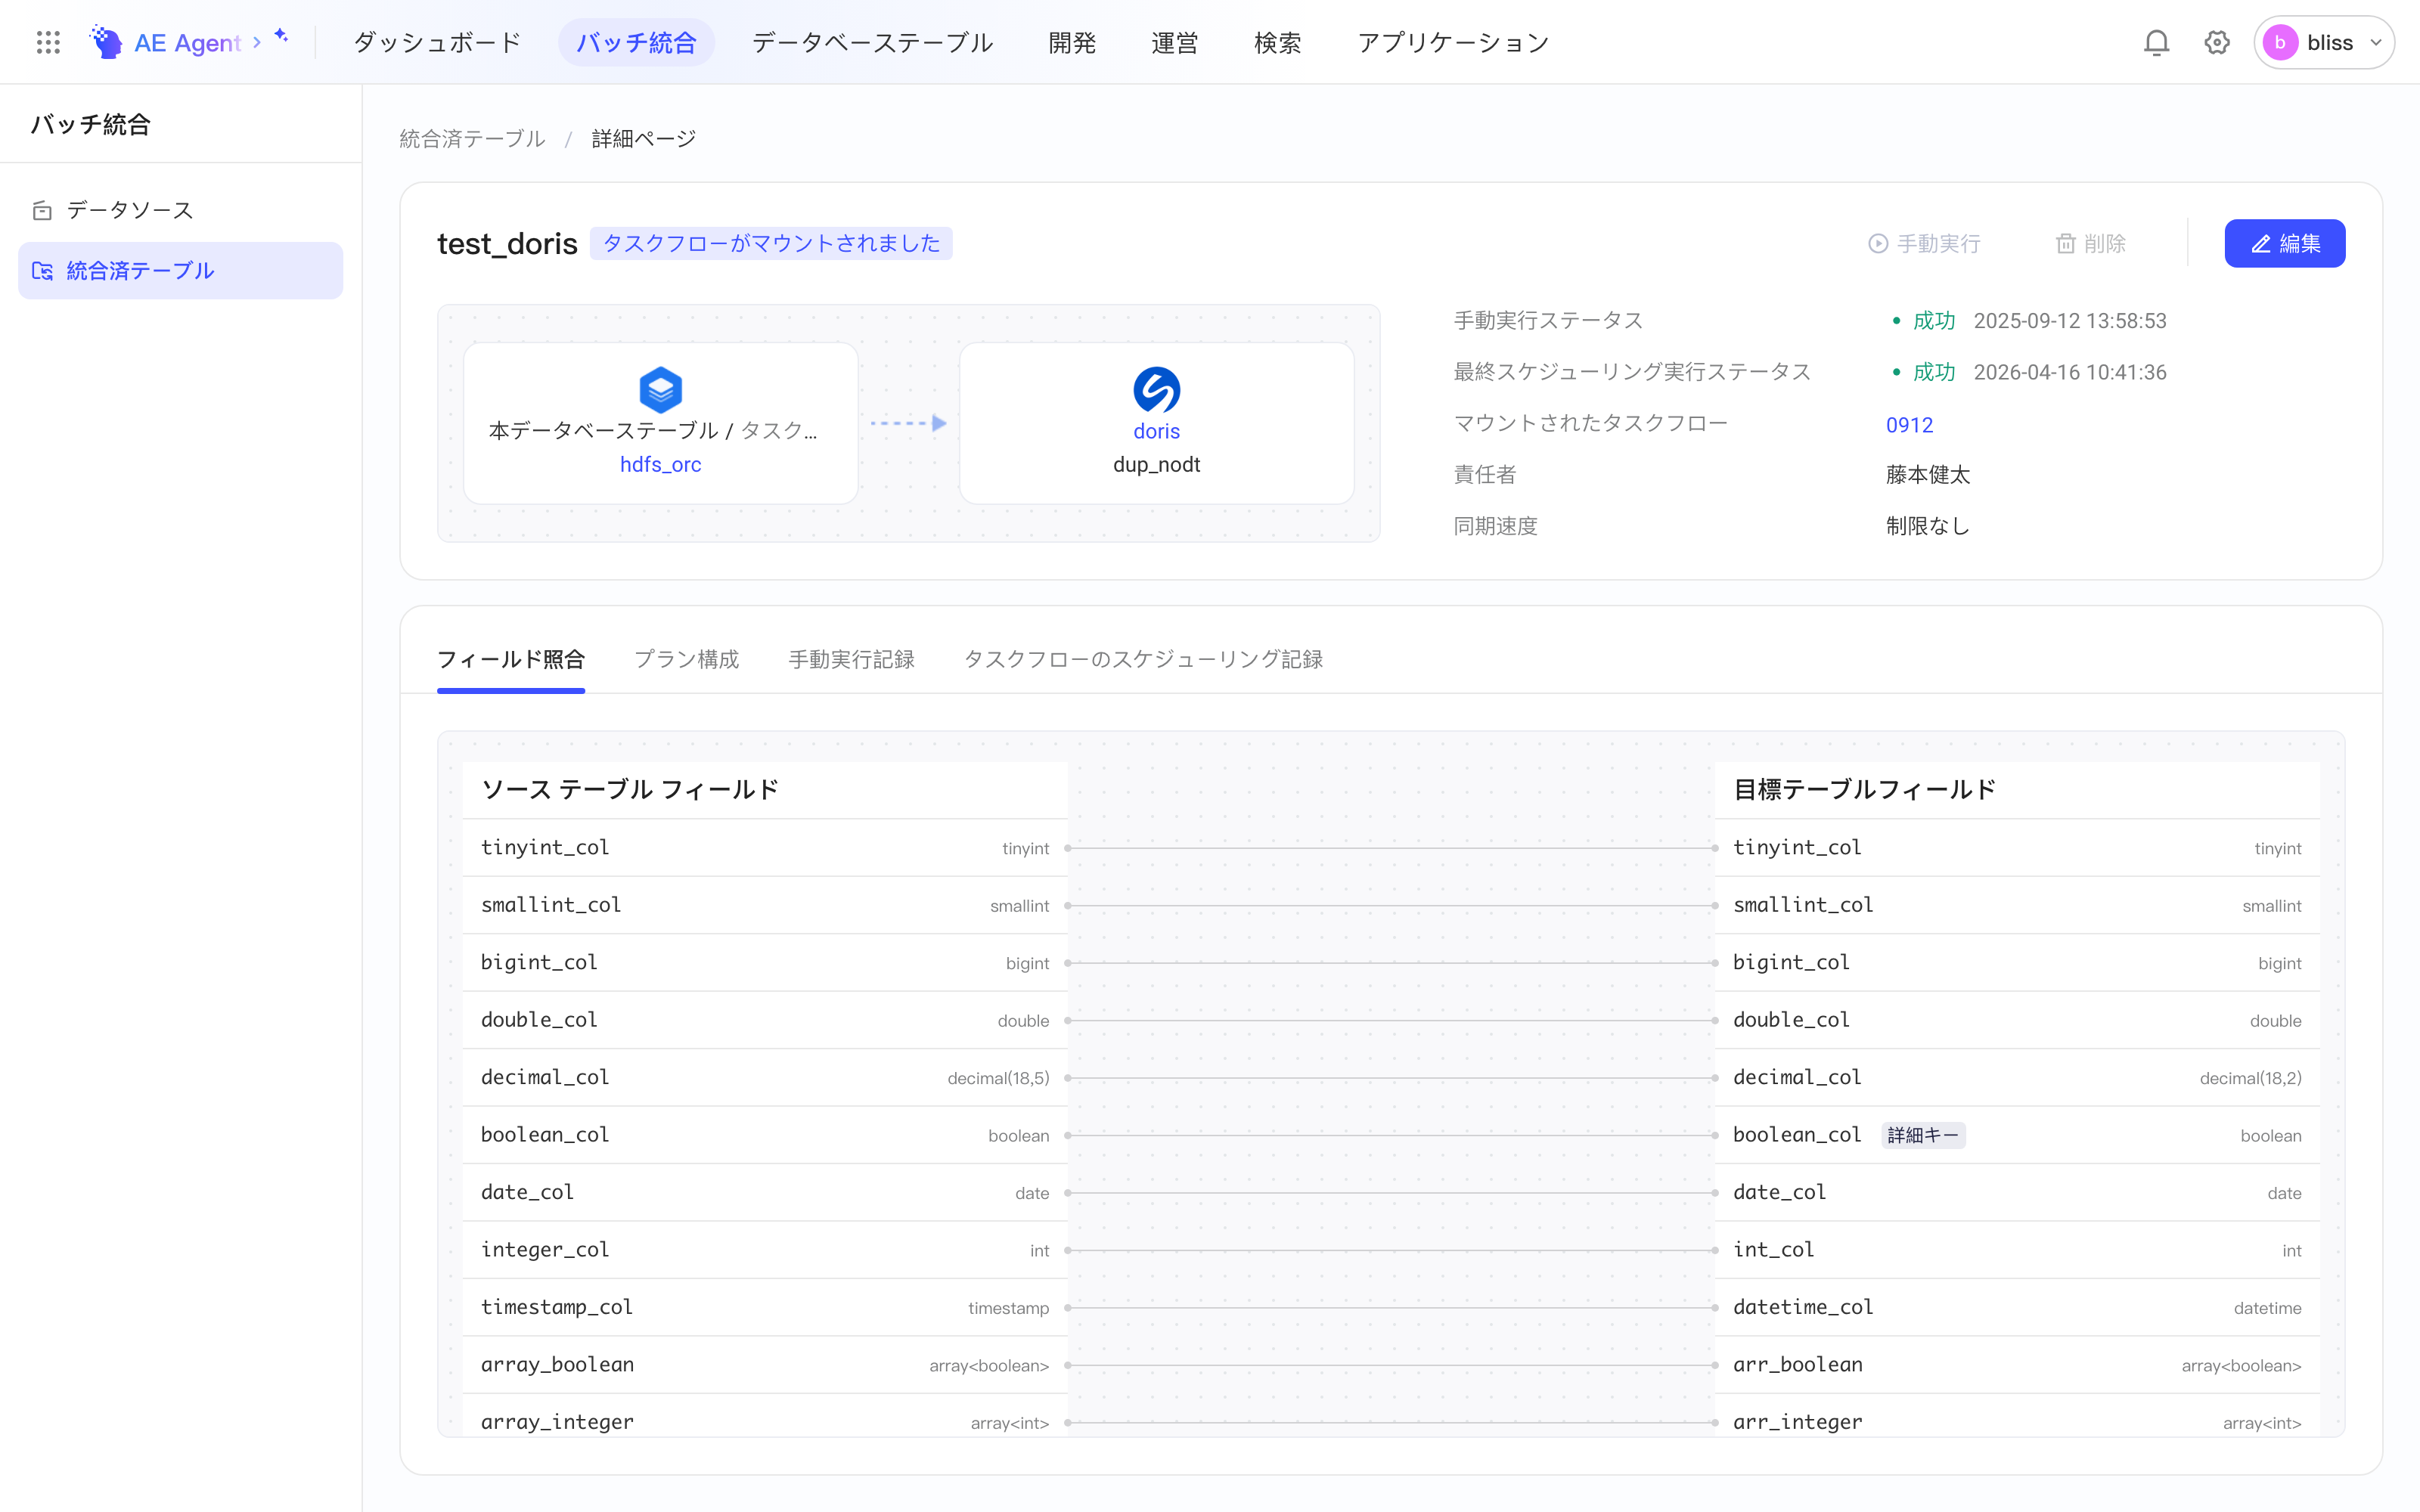This screenshot has height=1512, width=2420.
Task: Open the settings gear icon
Action: pos(2217,42)
